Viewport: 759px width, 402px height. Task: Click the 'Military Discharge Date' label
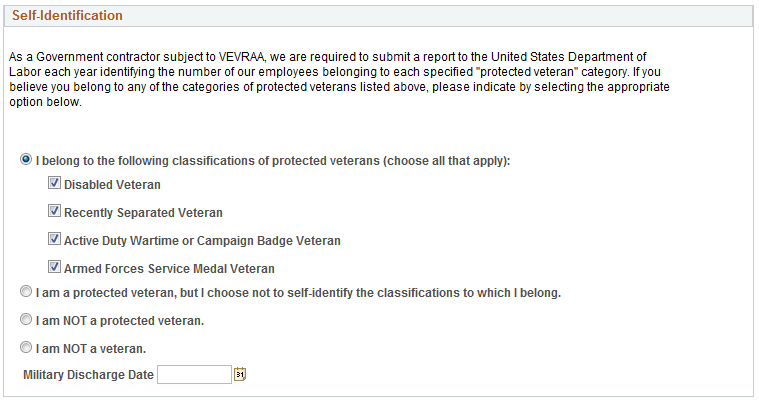88,375
